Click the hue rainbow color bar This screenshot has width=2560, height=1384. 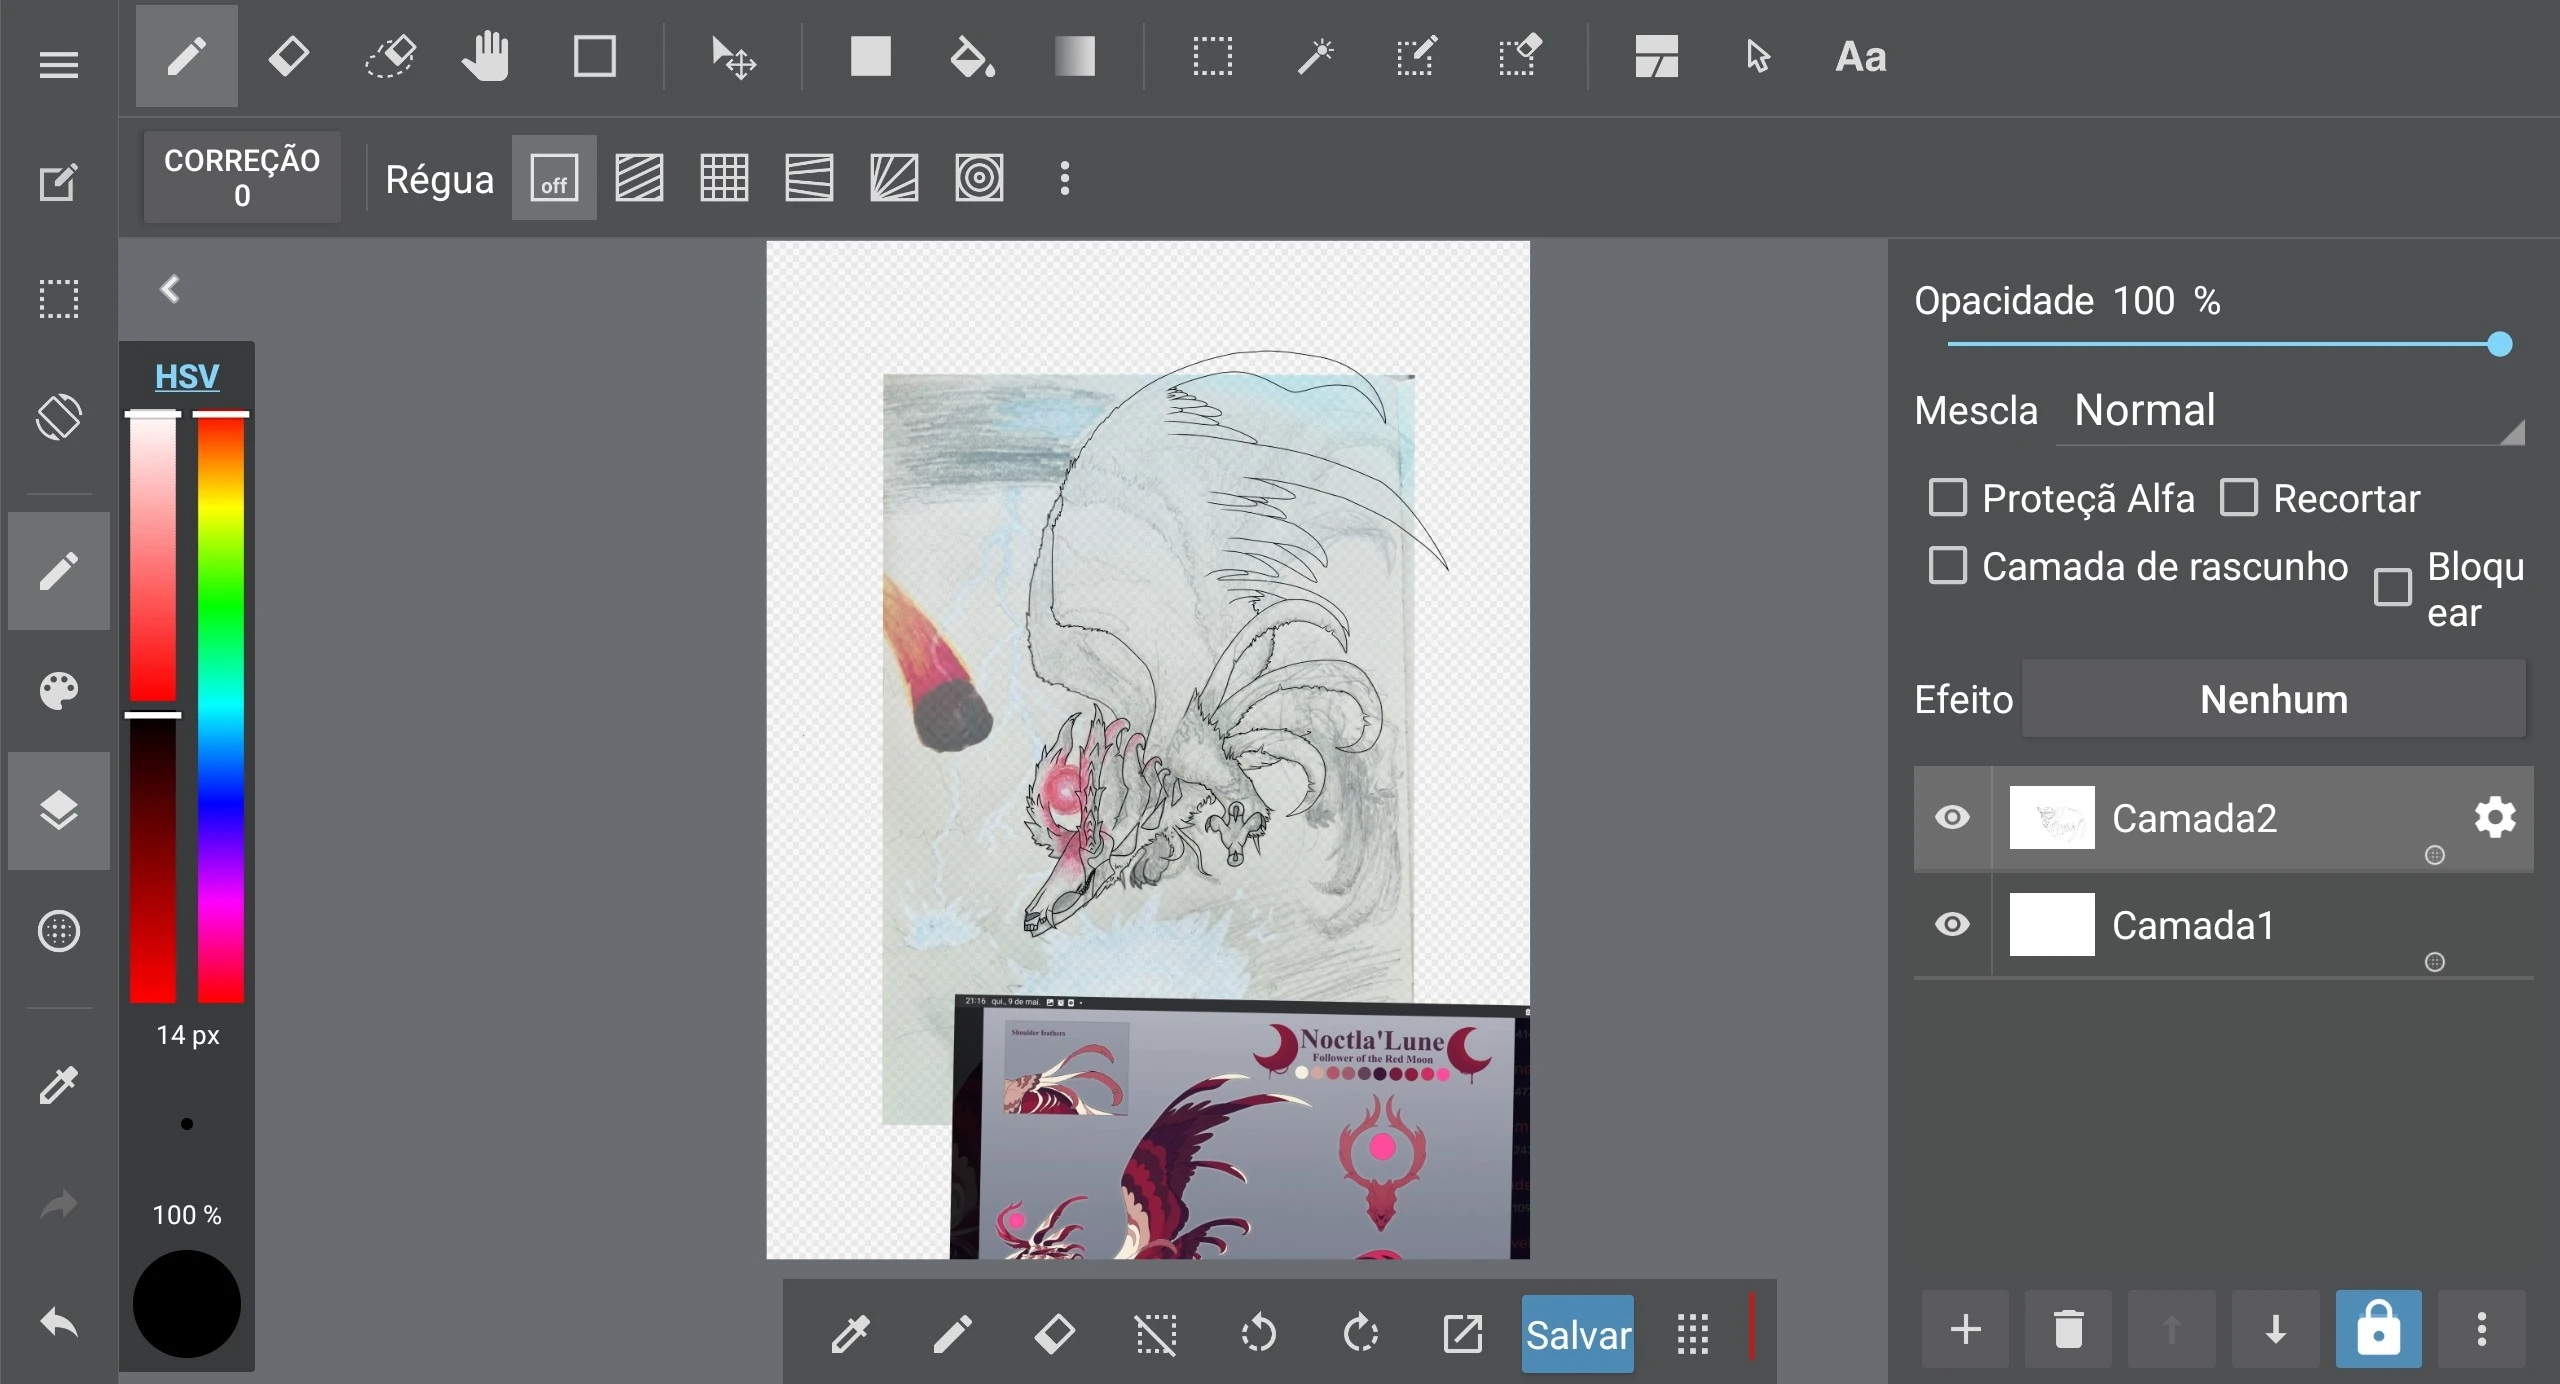(x=220, y=708)
